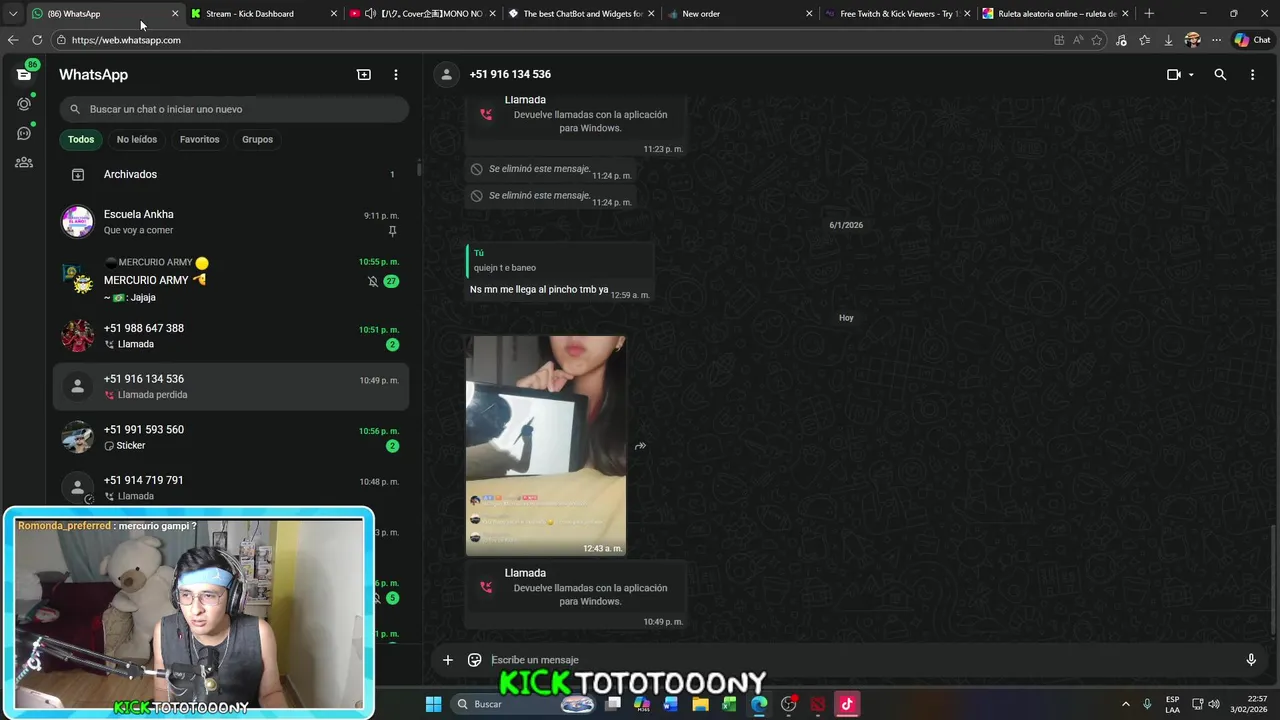Open TikTok app in the taskbar
This screenshot has height=720, width=1280.
(x=847, y=704)
